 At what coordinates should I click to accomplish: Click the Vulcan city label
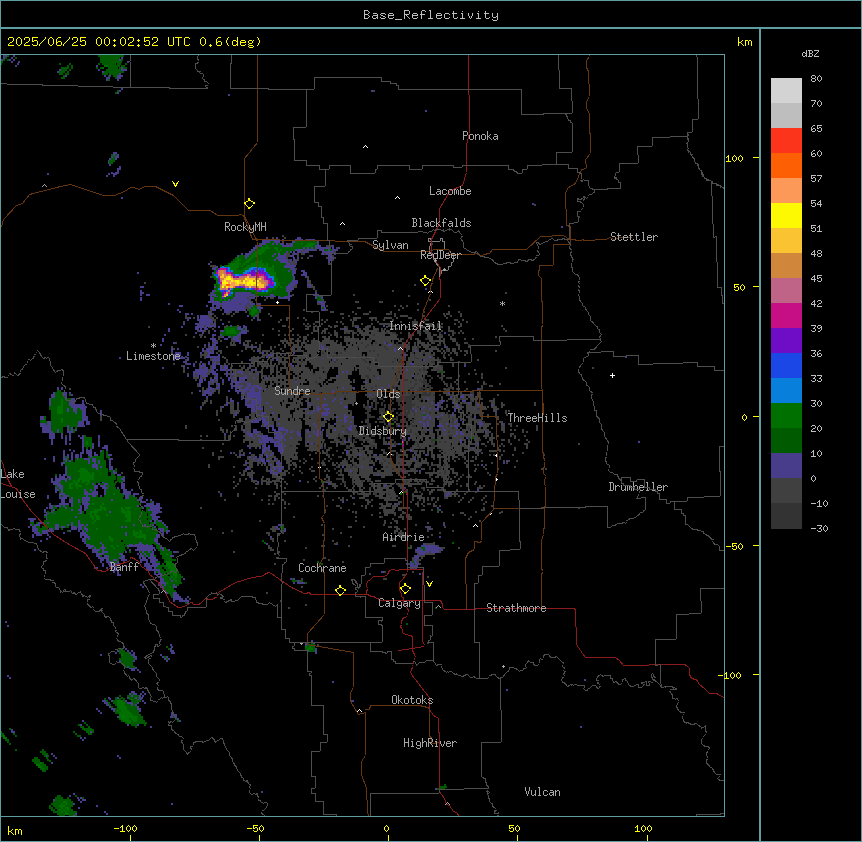[543, 792]
